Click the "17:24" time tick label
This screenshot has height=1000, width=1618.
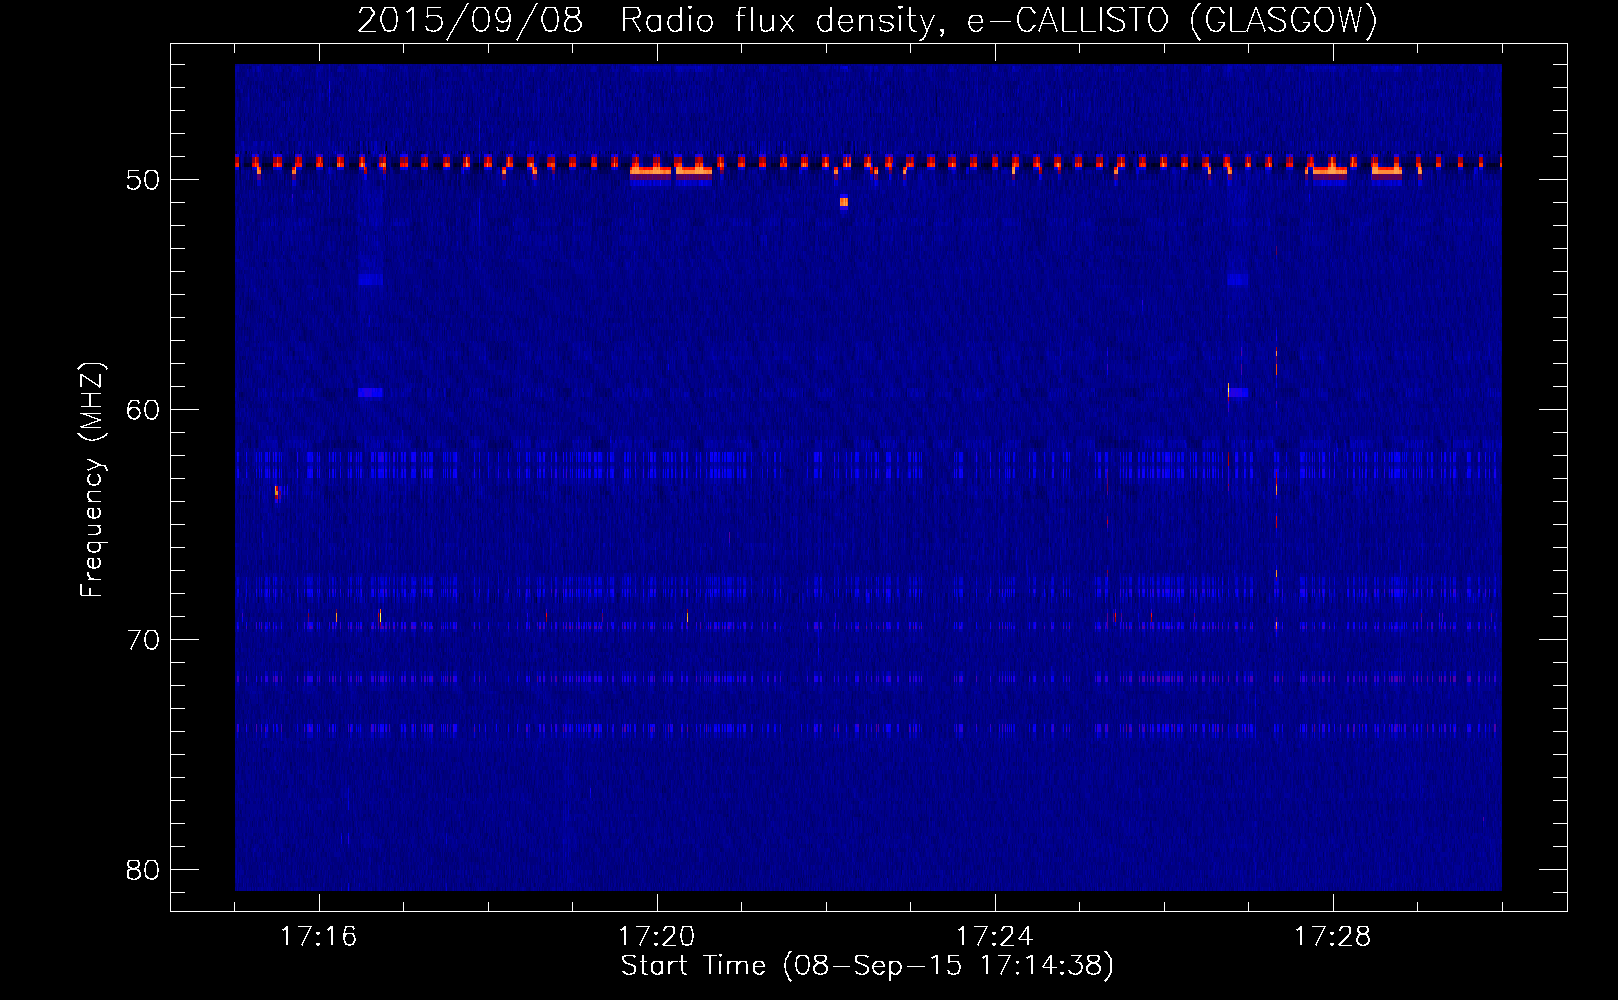pos(995,937)
